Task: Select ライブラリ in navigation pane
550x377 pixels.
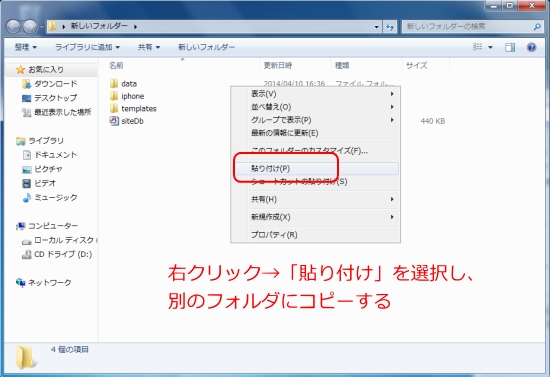Action: tap(46, 141)
